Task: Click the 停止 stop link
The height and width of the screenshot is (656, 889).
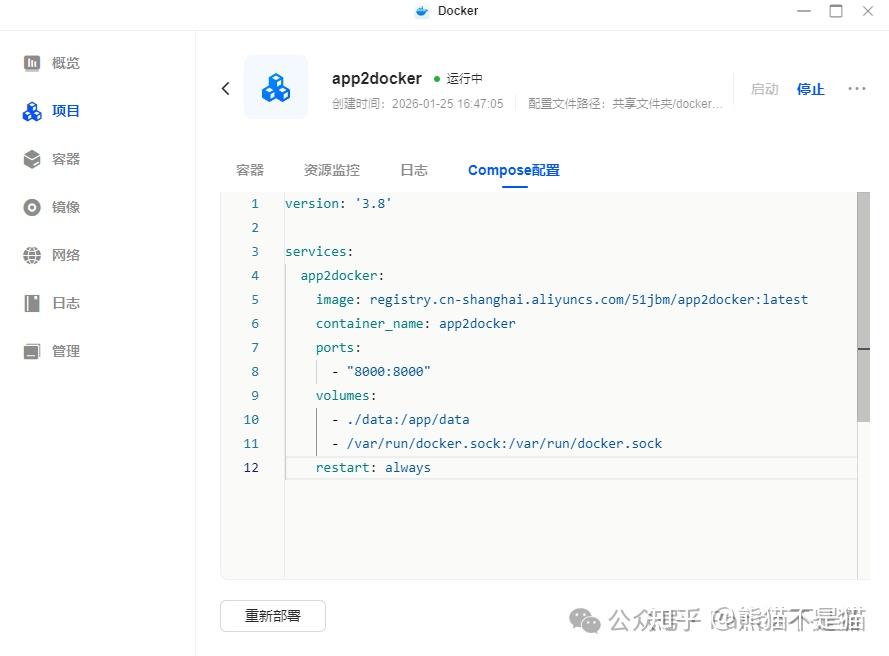Action: pos(810,89)
